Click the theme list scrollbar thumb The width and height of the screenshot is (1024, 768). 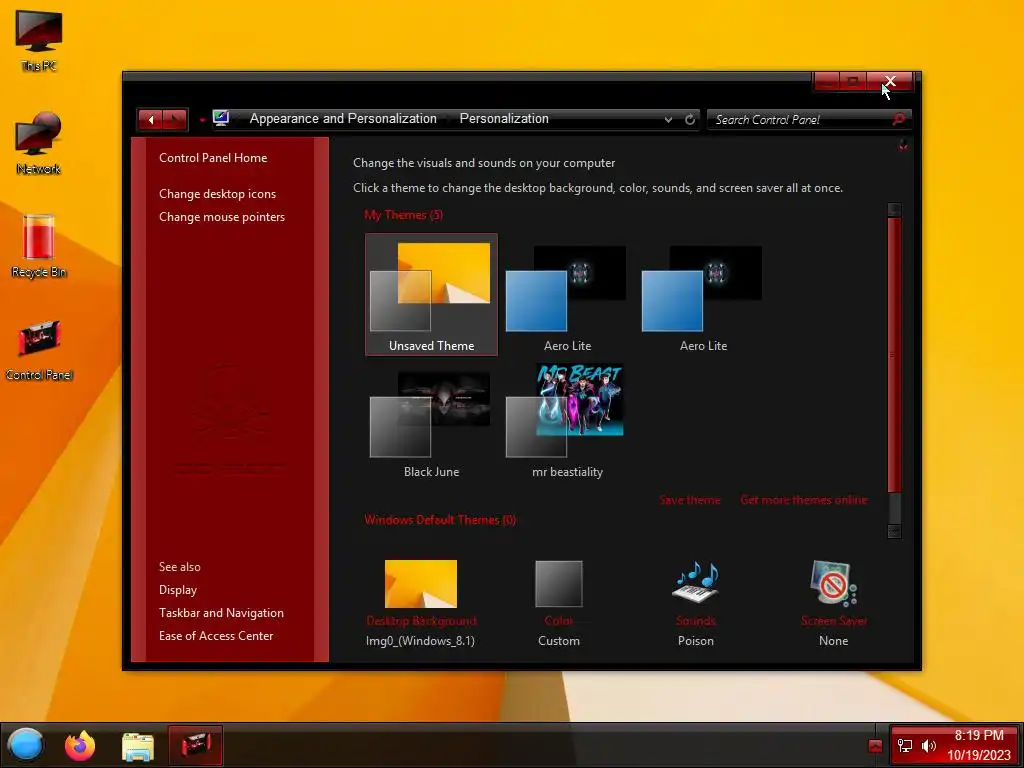895,355
